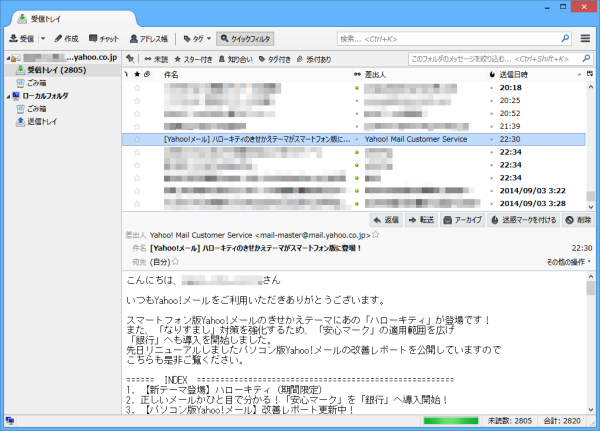Click the star beside 宛先 (自分)
Image resolution: width=600 pixels, height=431 pixels.
coord(175,261)
